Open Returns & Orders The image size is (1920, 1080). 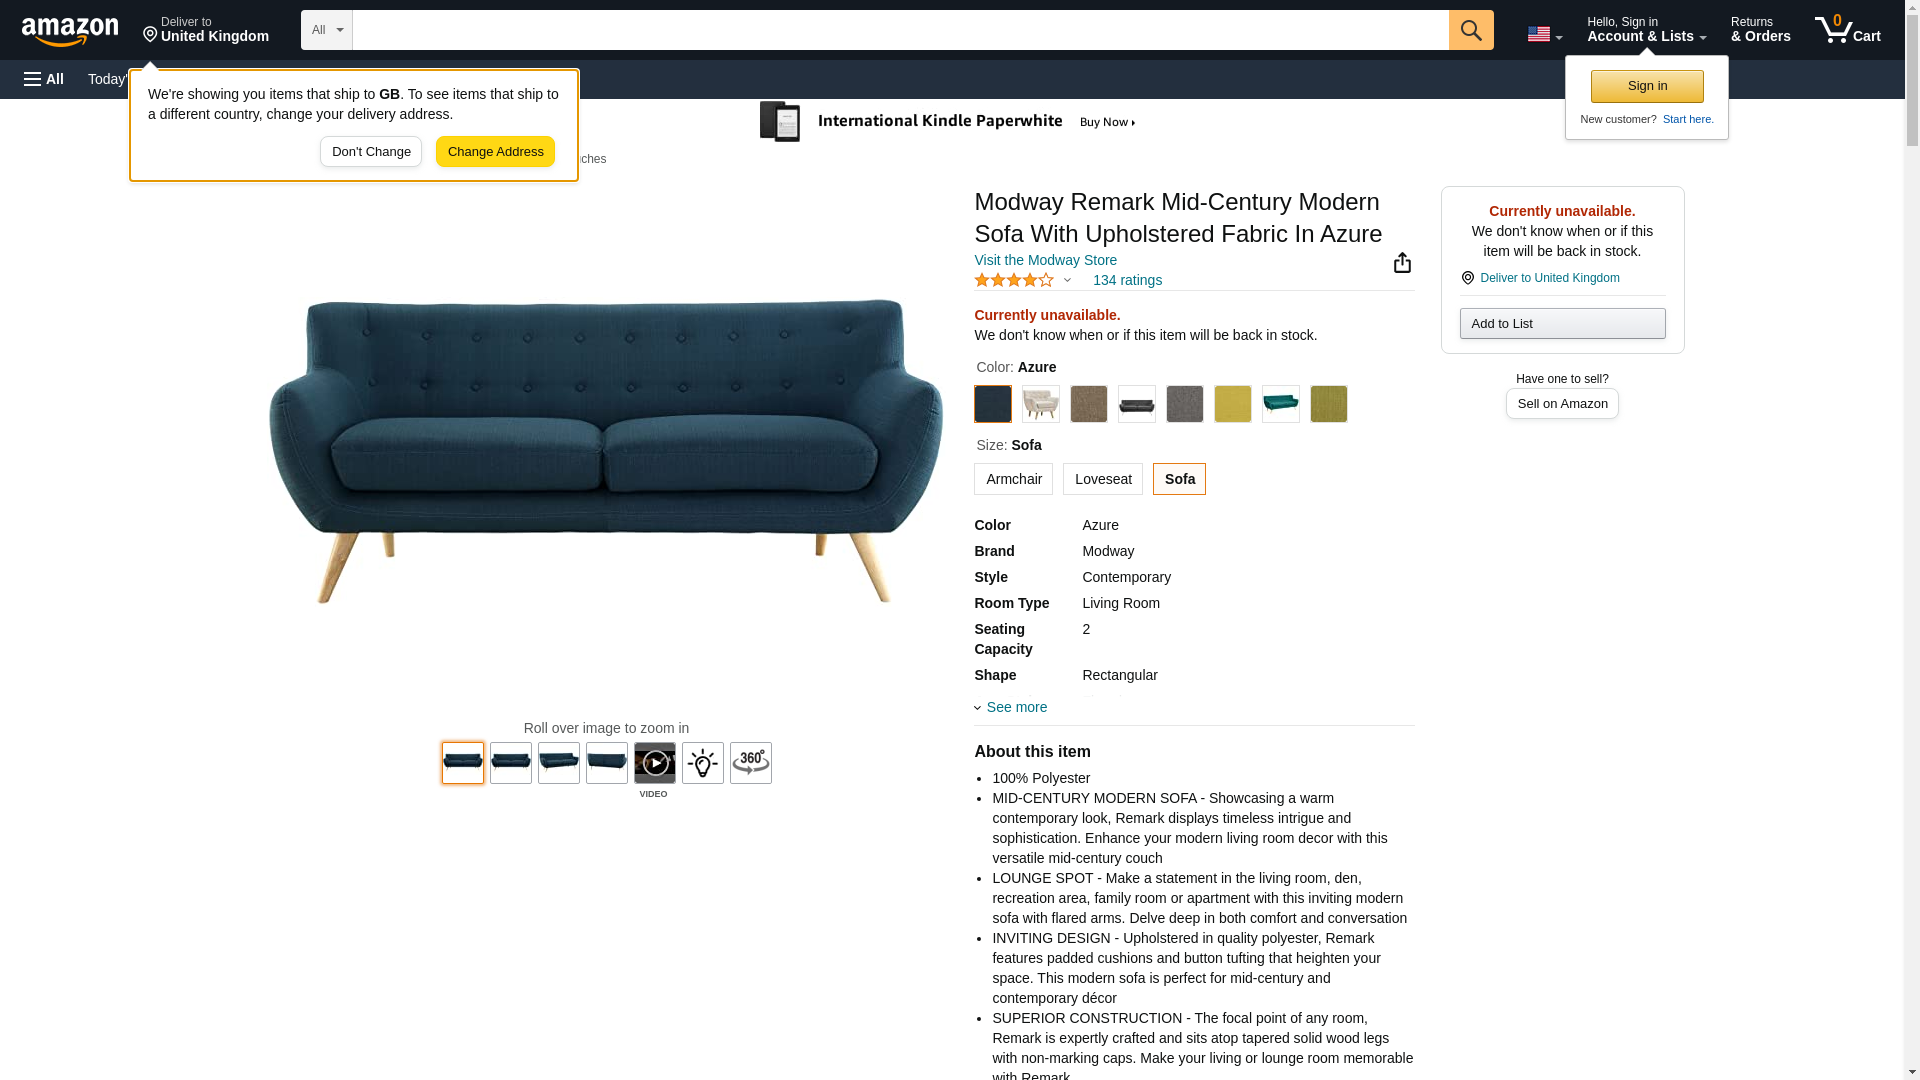1760,30
